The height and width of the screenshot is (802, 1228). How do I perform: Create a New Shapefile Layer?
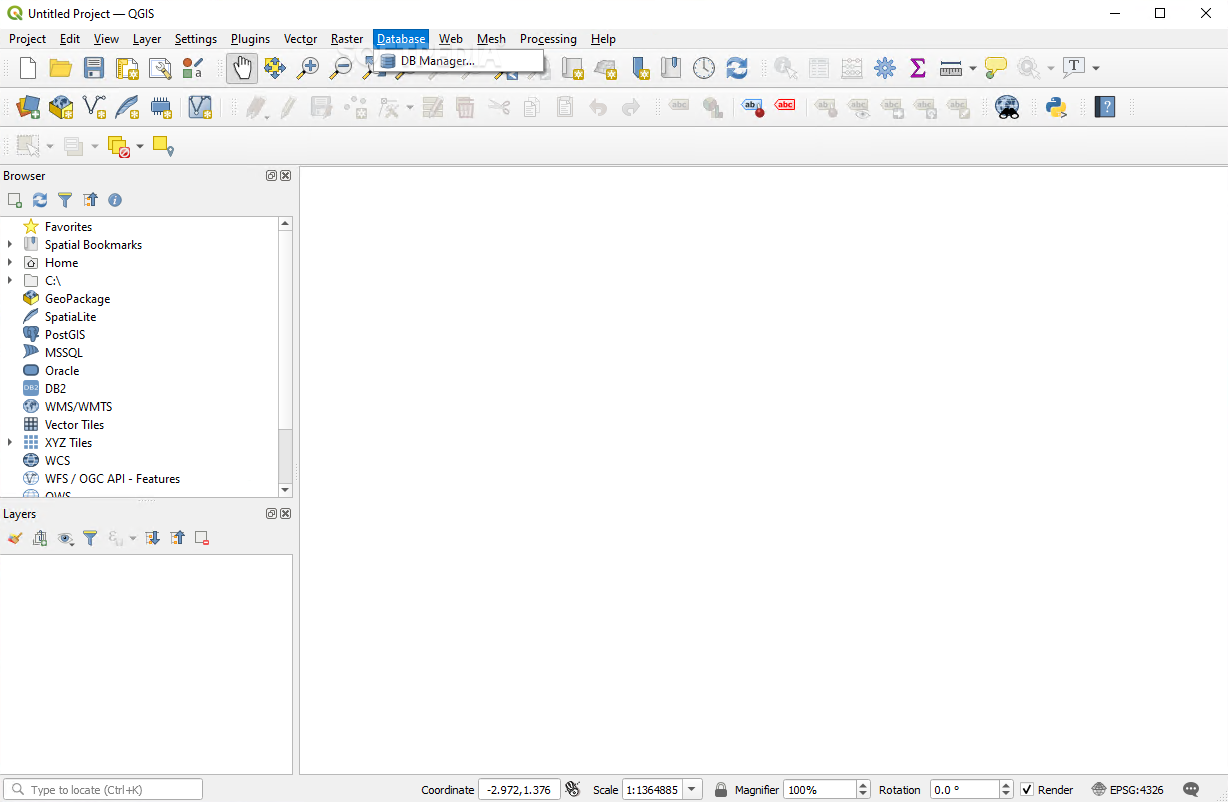tap(94, 106)
